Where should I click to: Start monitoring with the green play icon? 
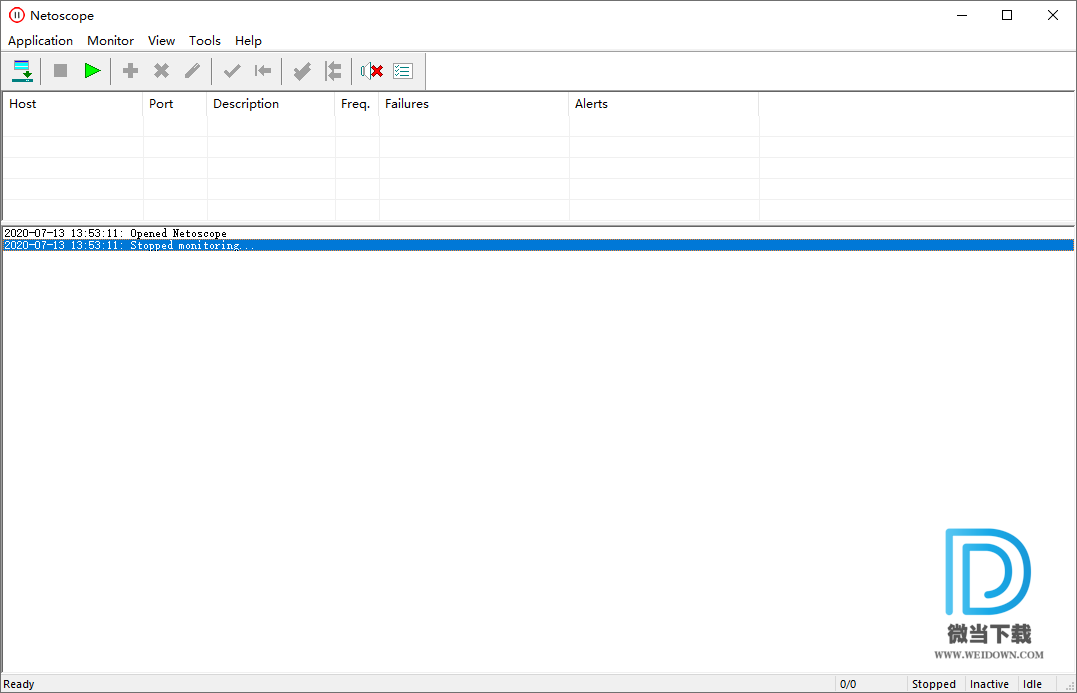(92, 71)
